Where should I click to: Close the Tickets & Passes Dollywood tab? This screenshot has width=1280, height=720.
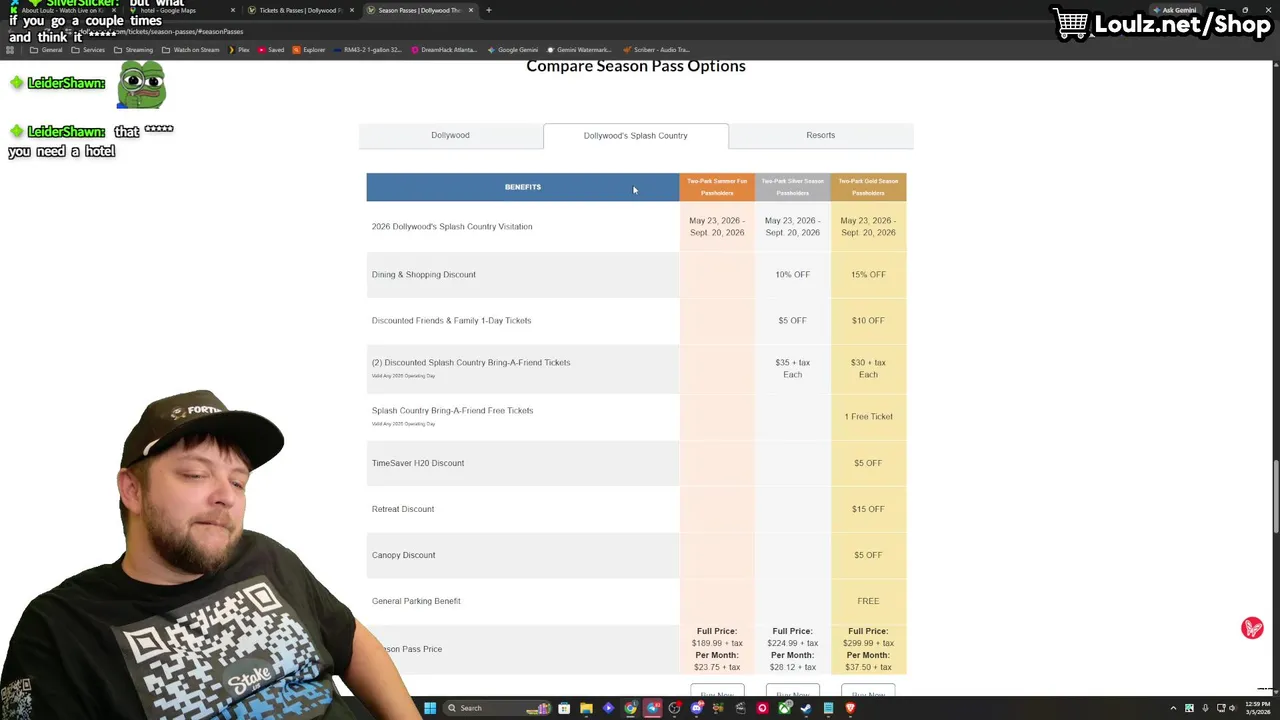(351, 10)
